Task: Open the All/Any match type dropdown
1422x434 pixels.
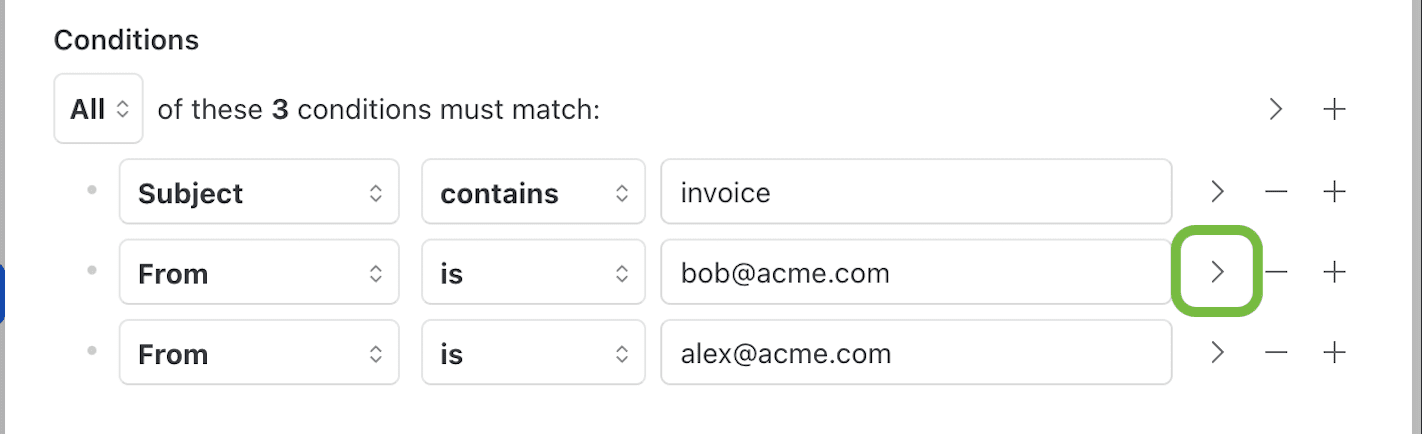Action: point(98,109)
